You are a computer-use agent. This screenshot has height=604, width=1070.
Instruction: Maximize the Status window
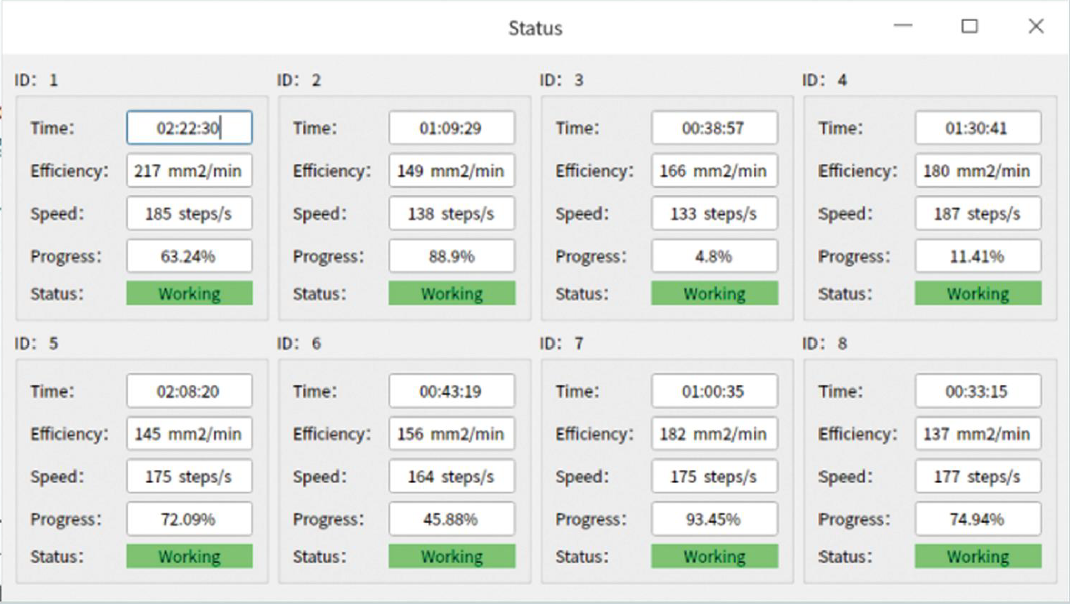coord(969,27)
